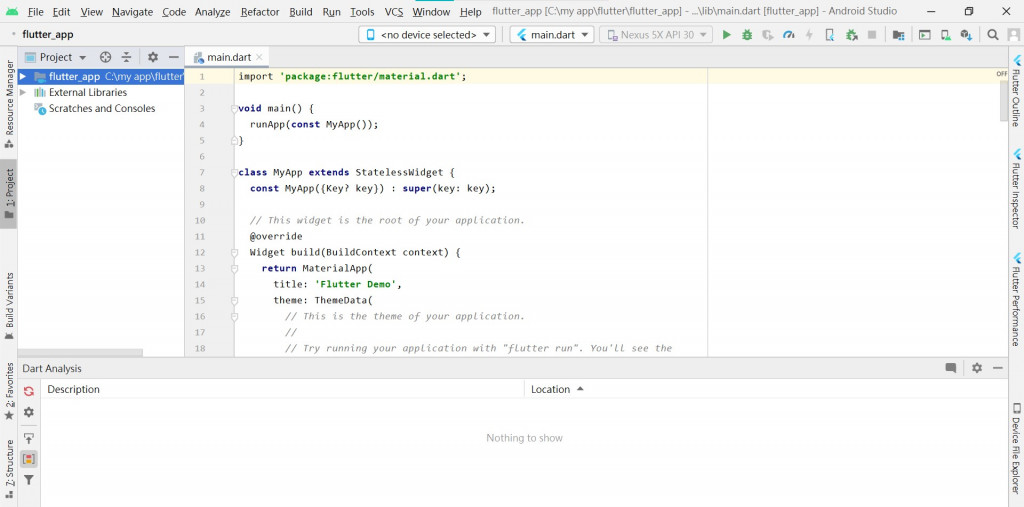
Task: Restart Dart Analysis Server icon
Action: tap(29, 391)
